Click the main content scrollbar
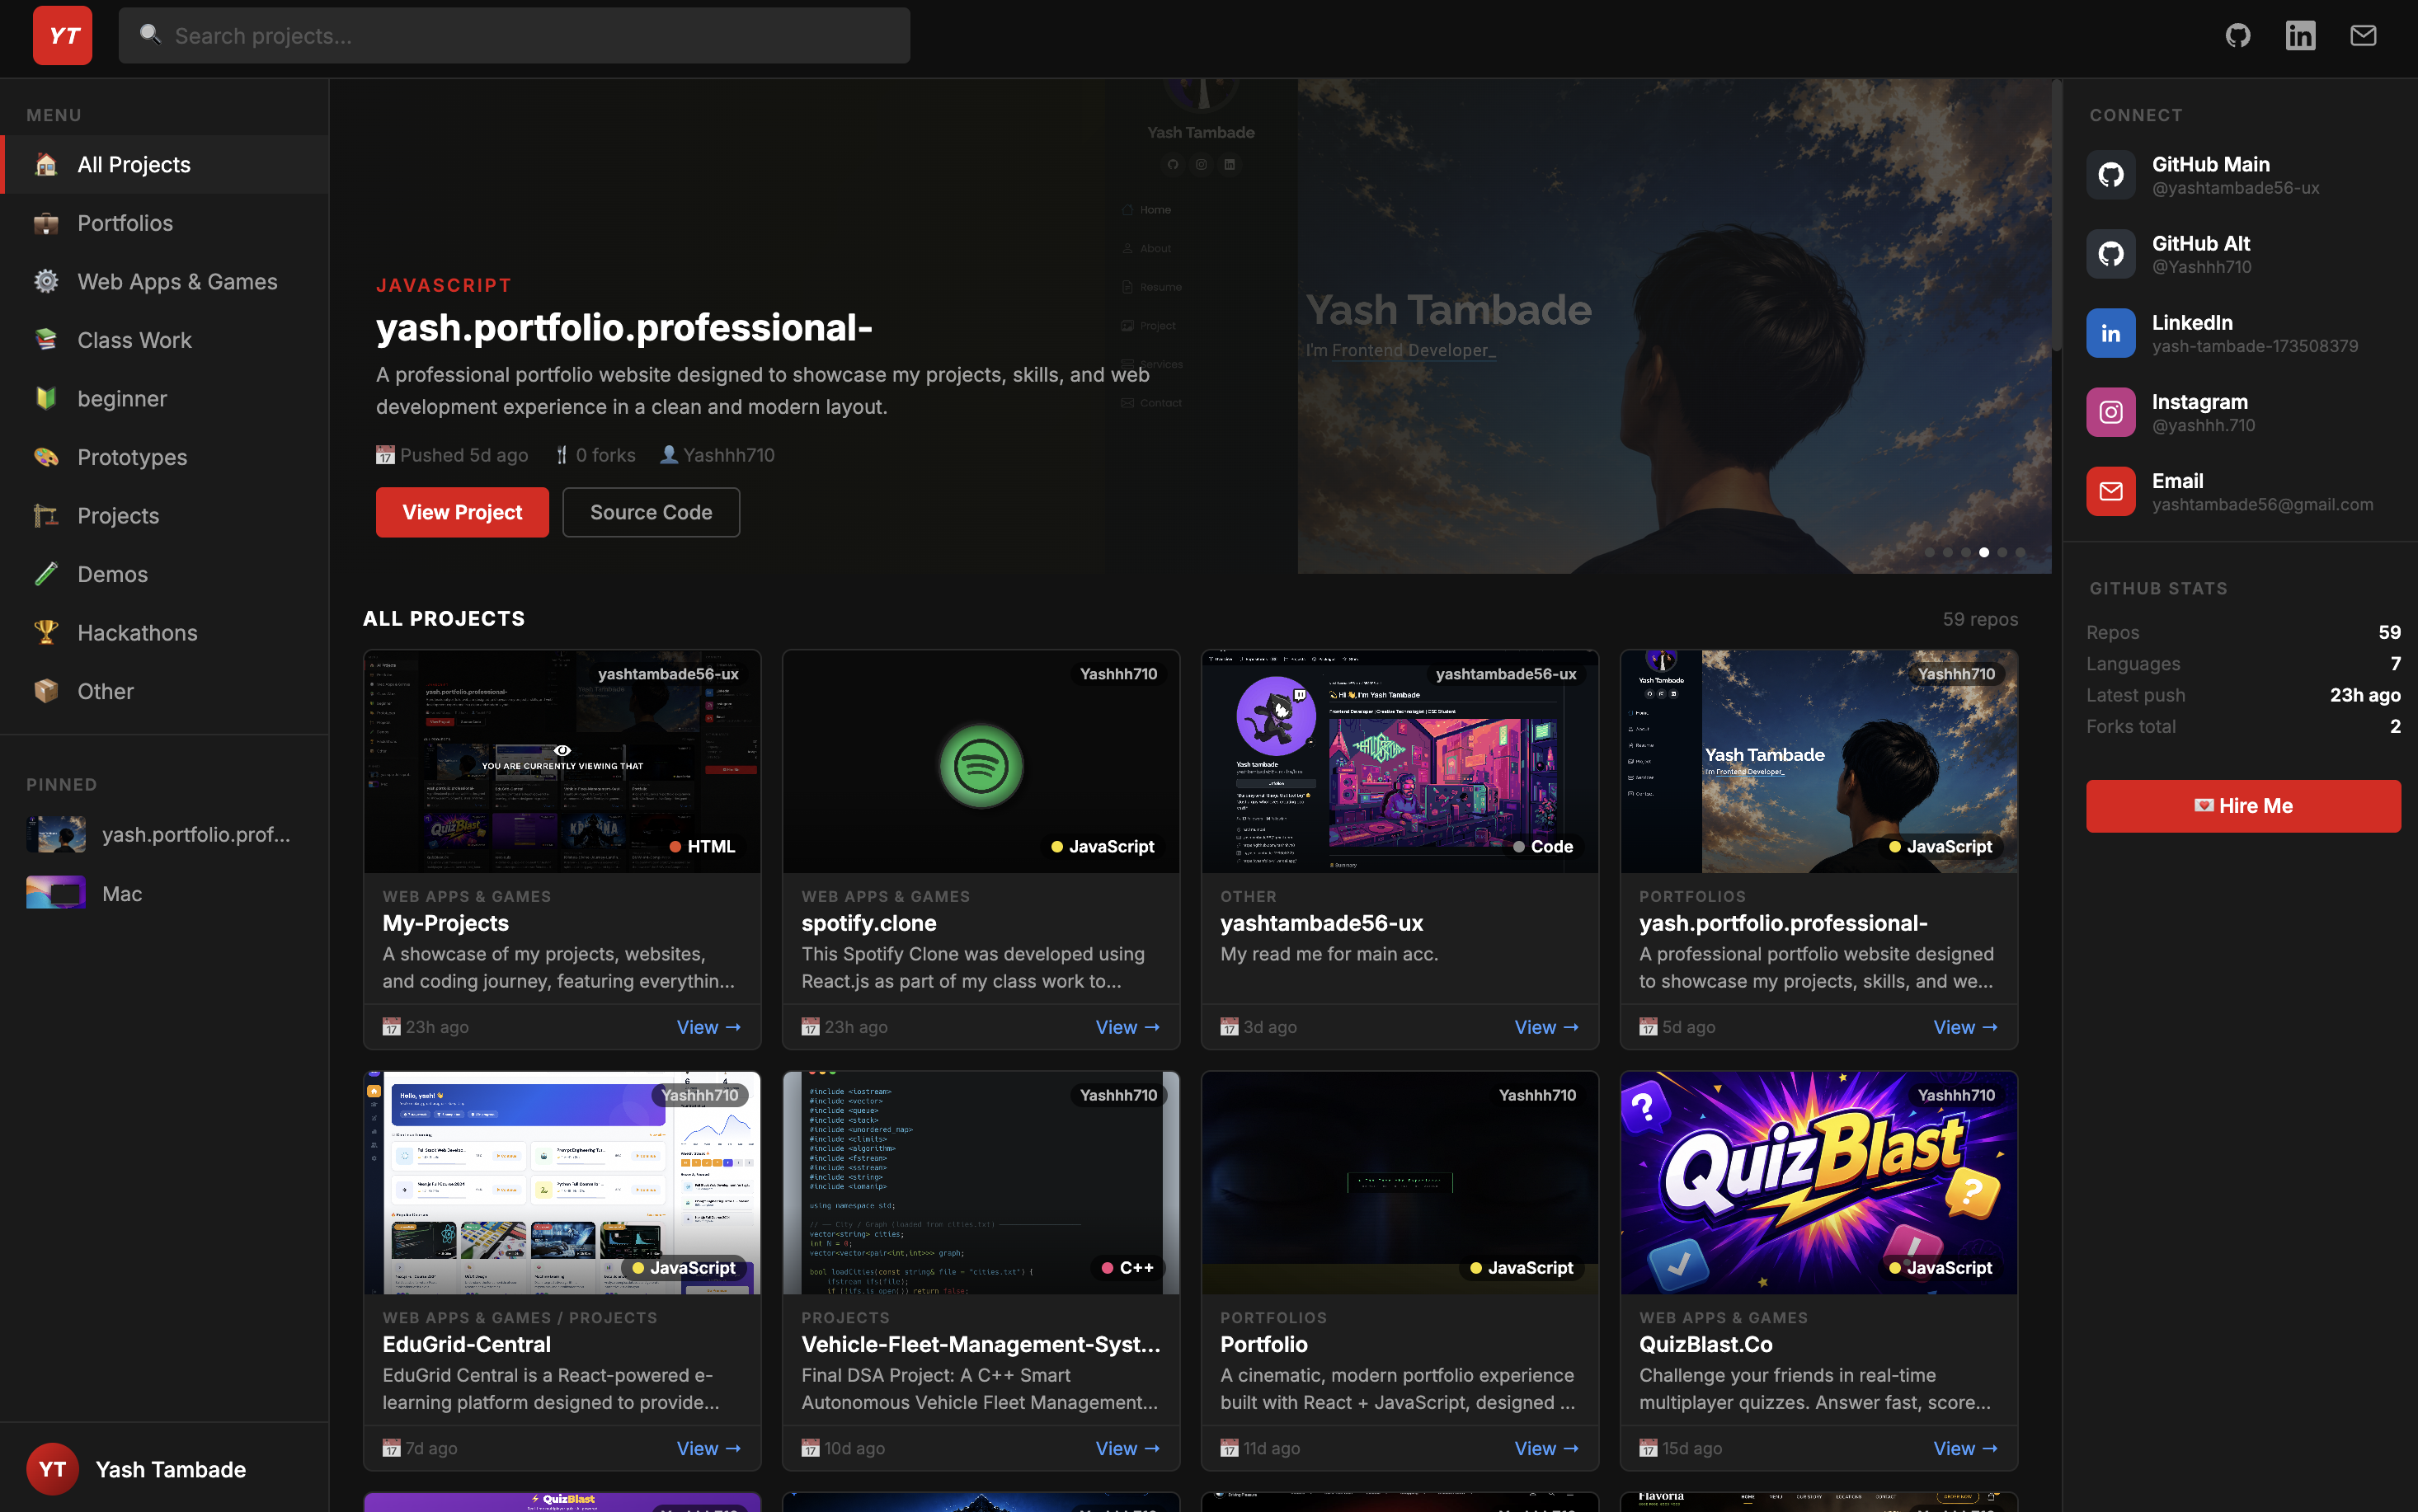The height and width of the screenshot is (1512, 2418). [x=2056, y=215]
